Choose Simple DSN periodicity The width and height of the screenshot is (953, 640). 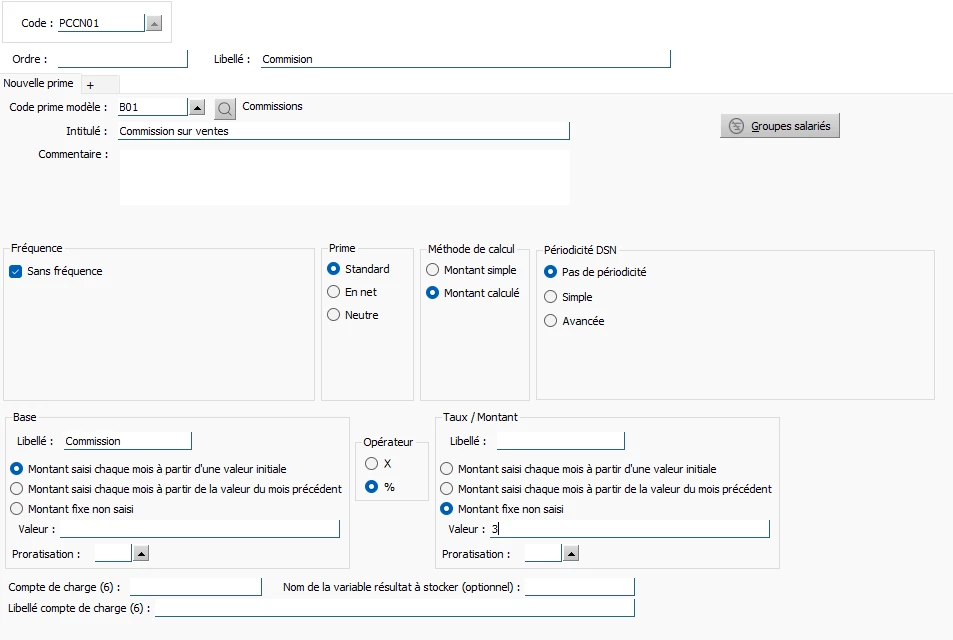[x=551, y=297]
